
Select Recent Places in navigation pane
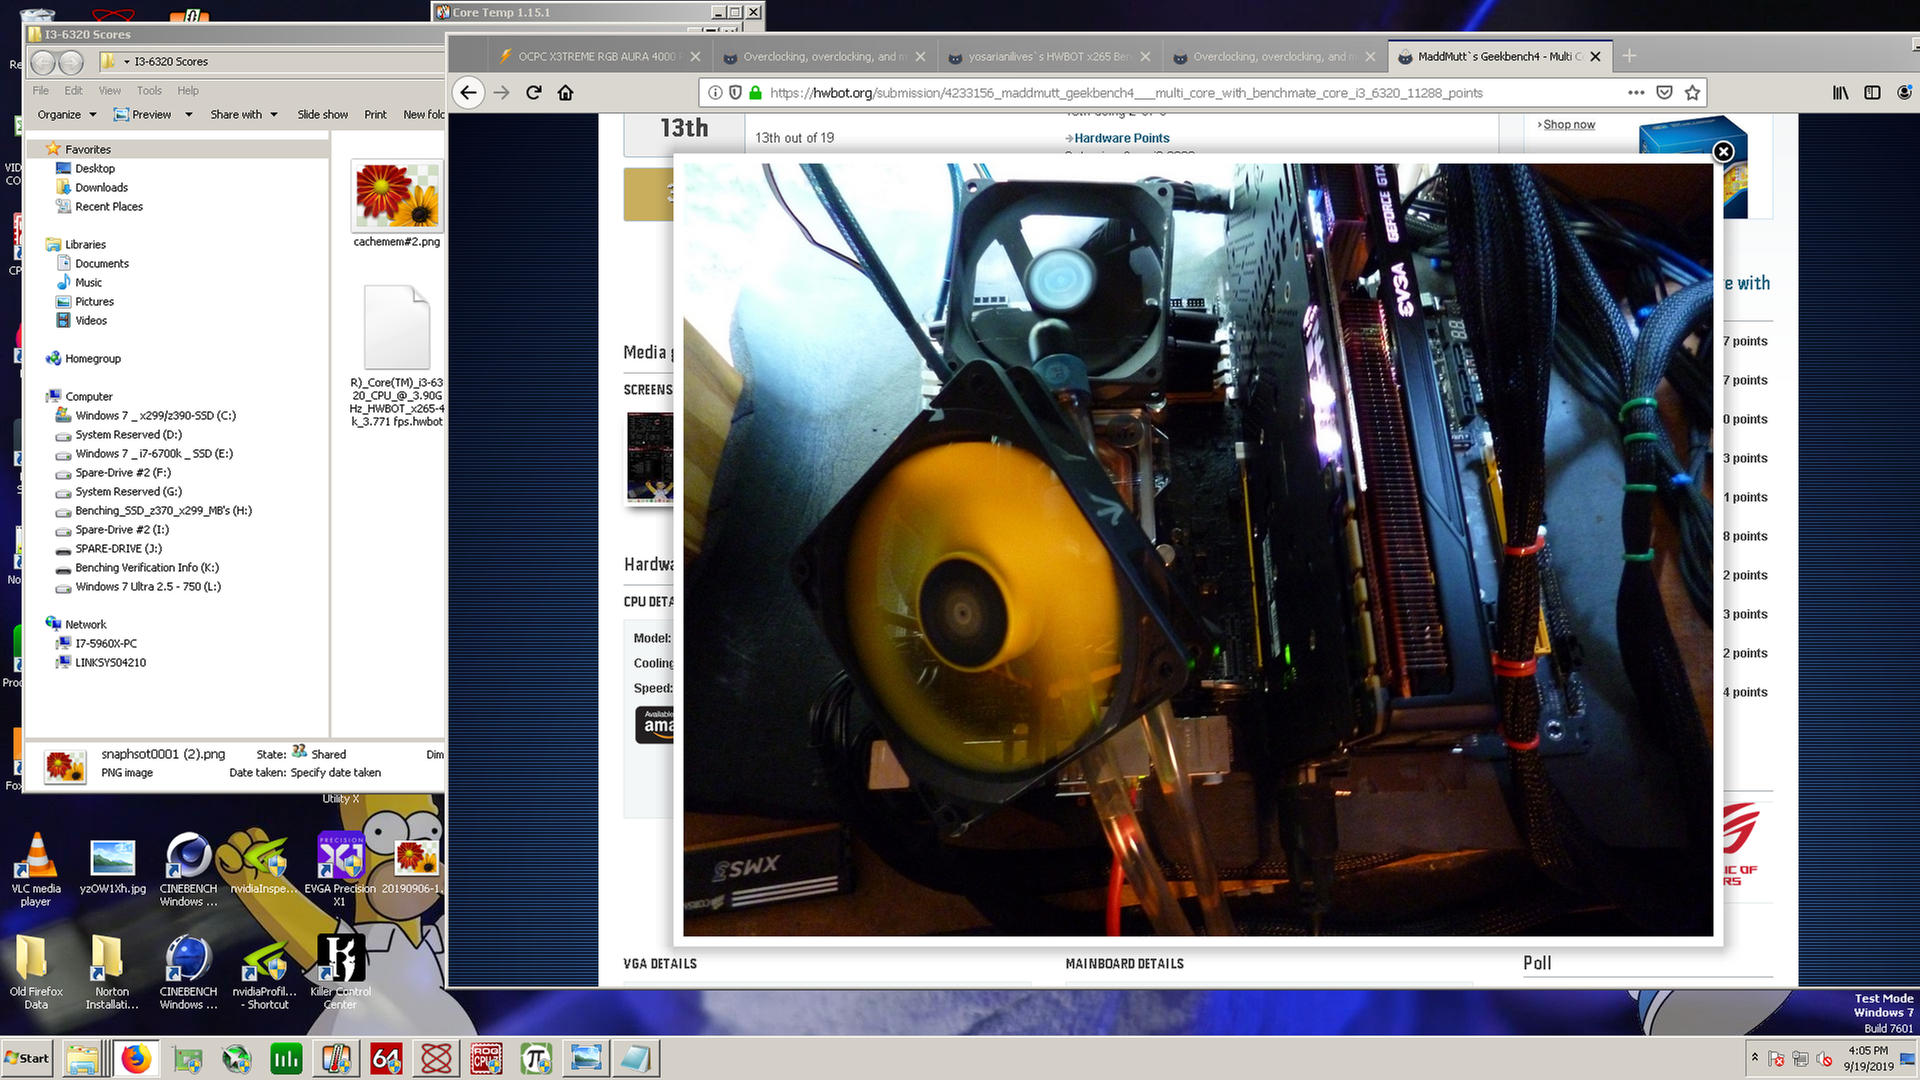pos(108,206)
